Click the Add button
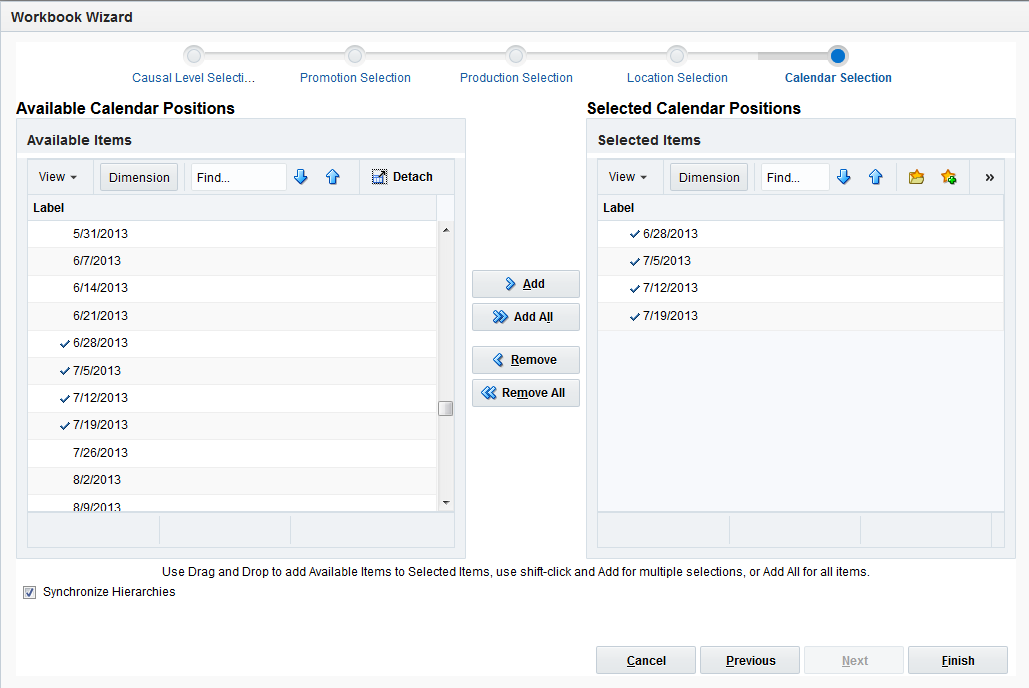The image size is (1029, 688). (526, 284)
